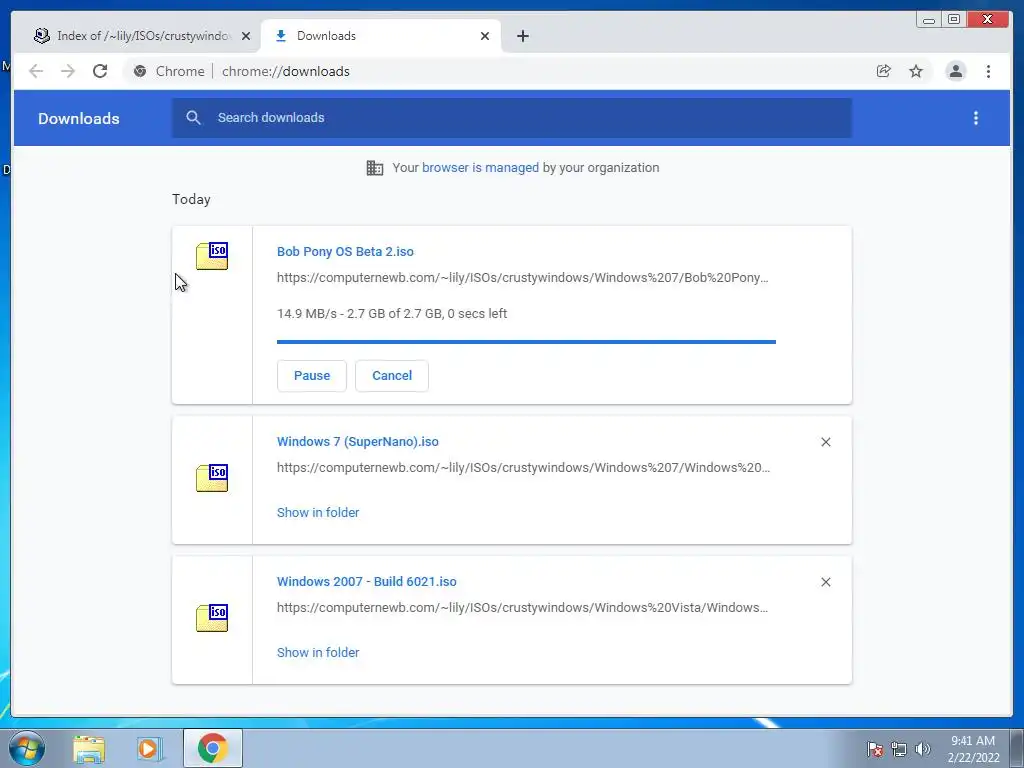Open the Downloads page more actions menu
Screen dimensions: 1024x768
click(x=976, y=118)
